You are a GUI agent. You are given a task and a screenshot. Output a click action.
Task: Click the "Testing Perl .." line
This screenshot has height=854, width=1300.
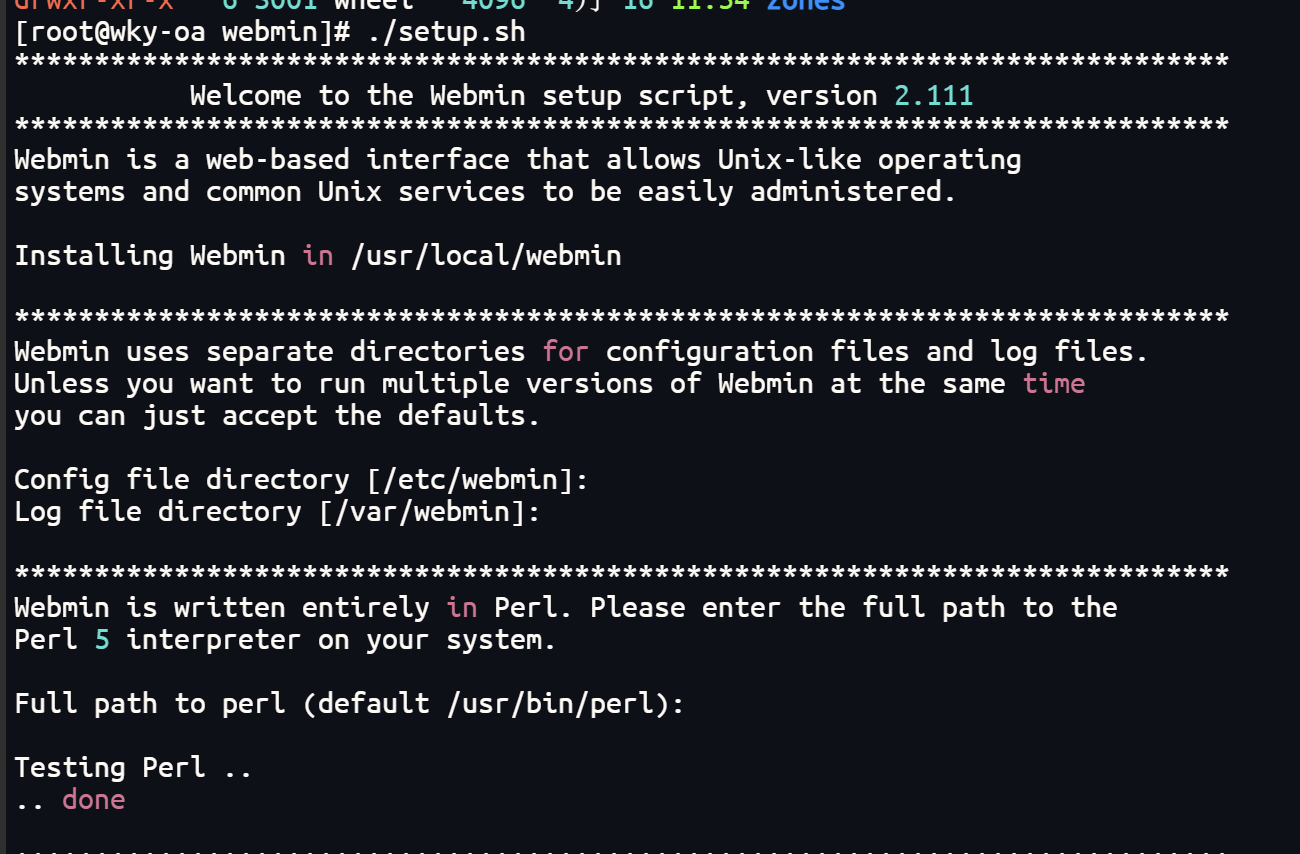(x=133, y=768)
